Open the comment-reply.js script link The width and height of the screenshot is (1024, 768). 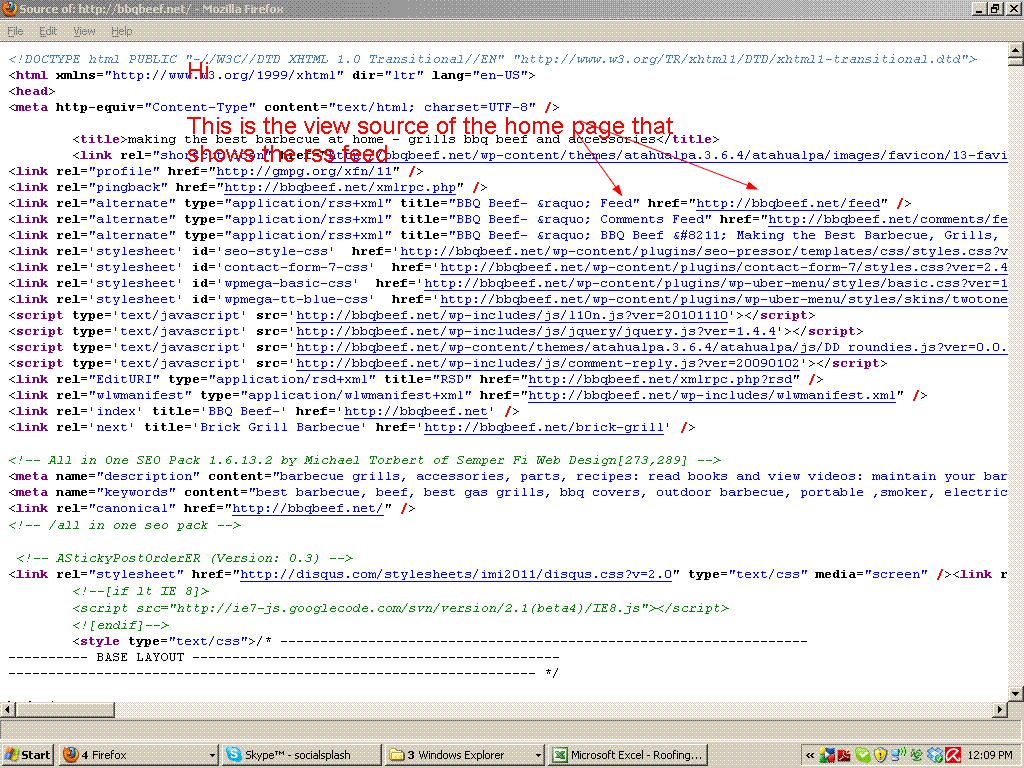coord(548,363)
